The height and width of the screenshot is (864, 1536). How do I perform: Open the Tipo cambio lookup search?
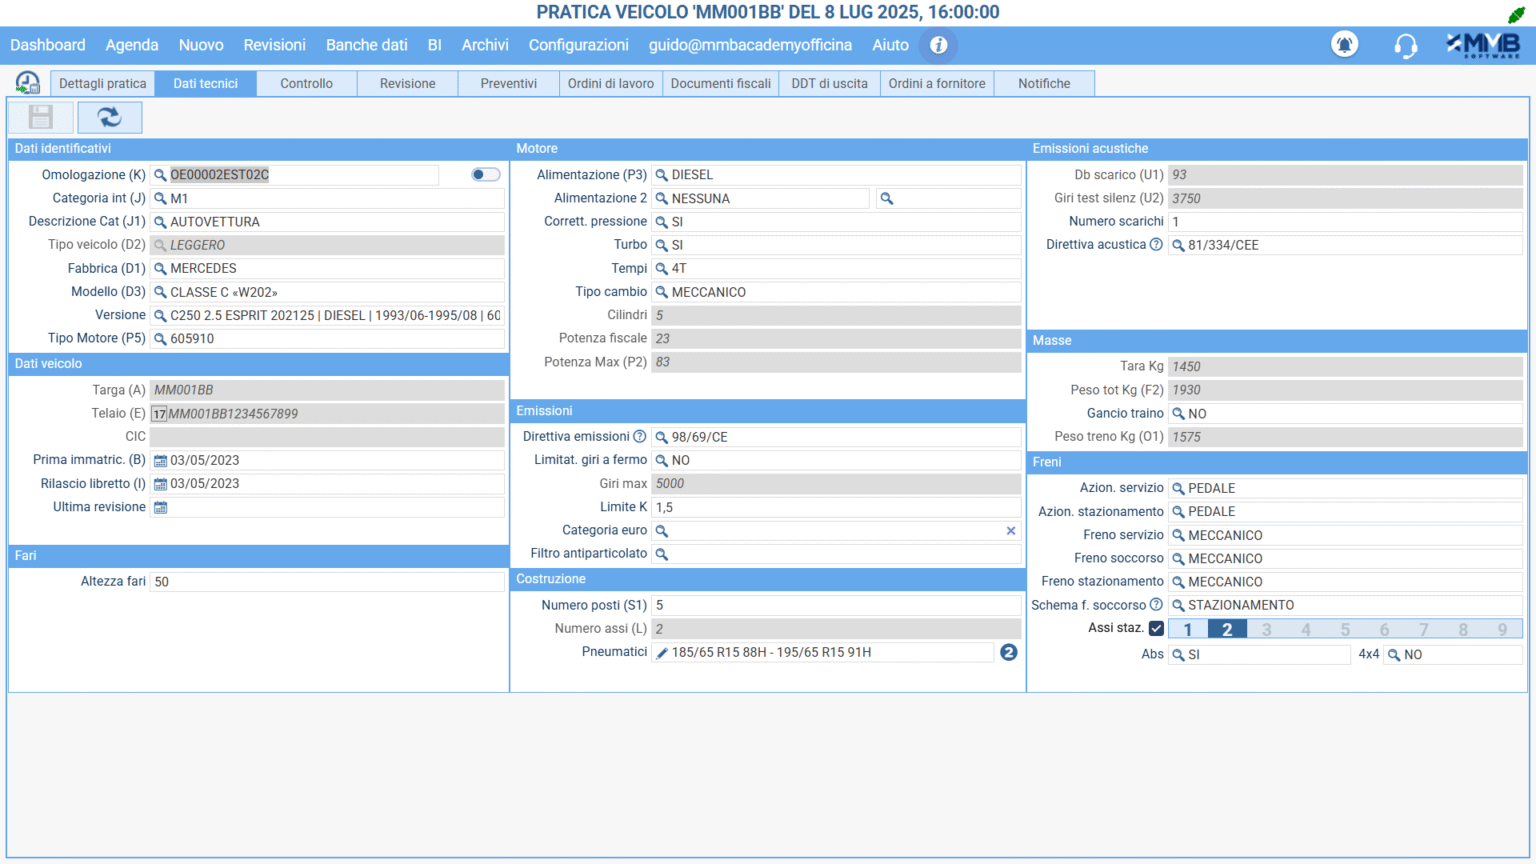pyautogui.click(x=661, y=293)
